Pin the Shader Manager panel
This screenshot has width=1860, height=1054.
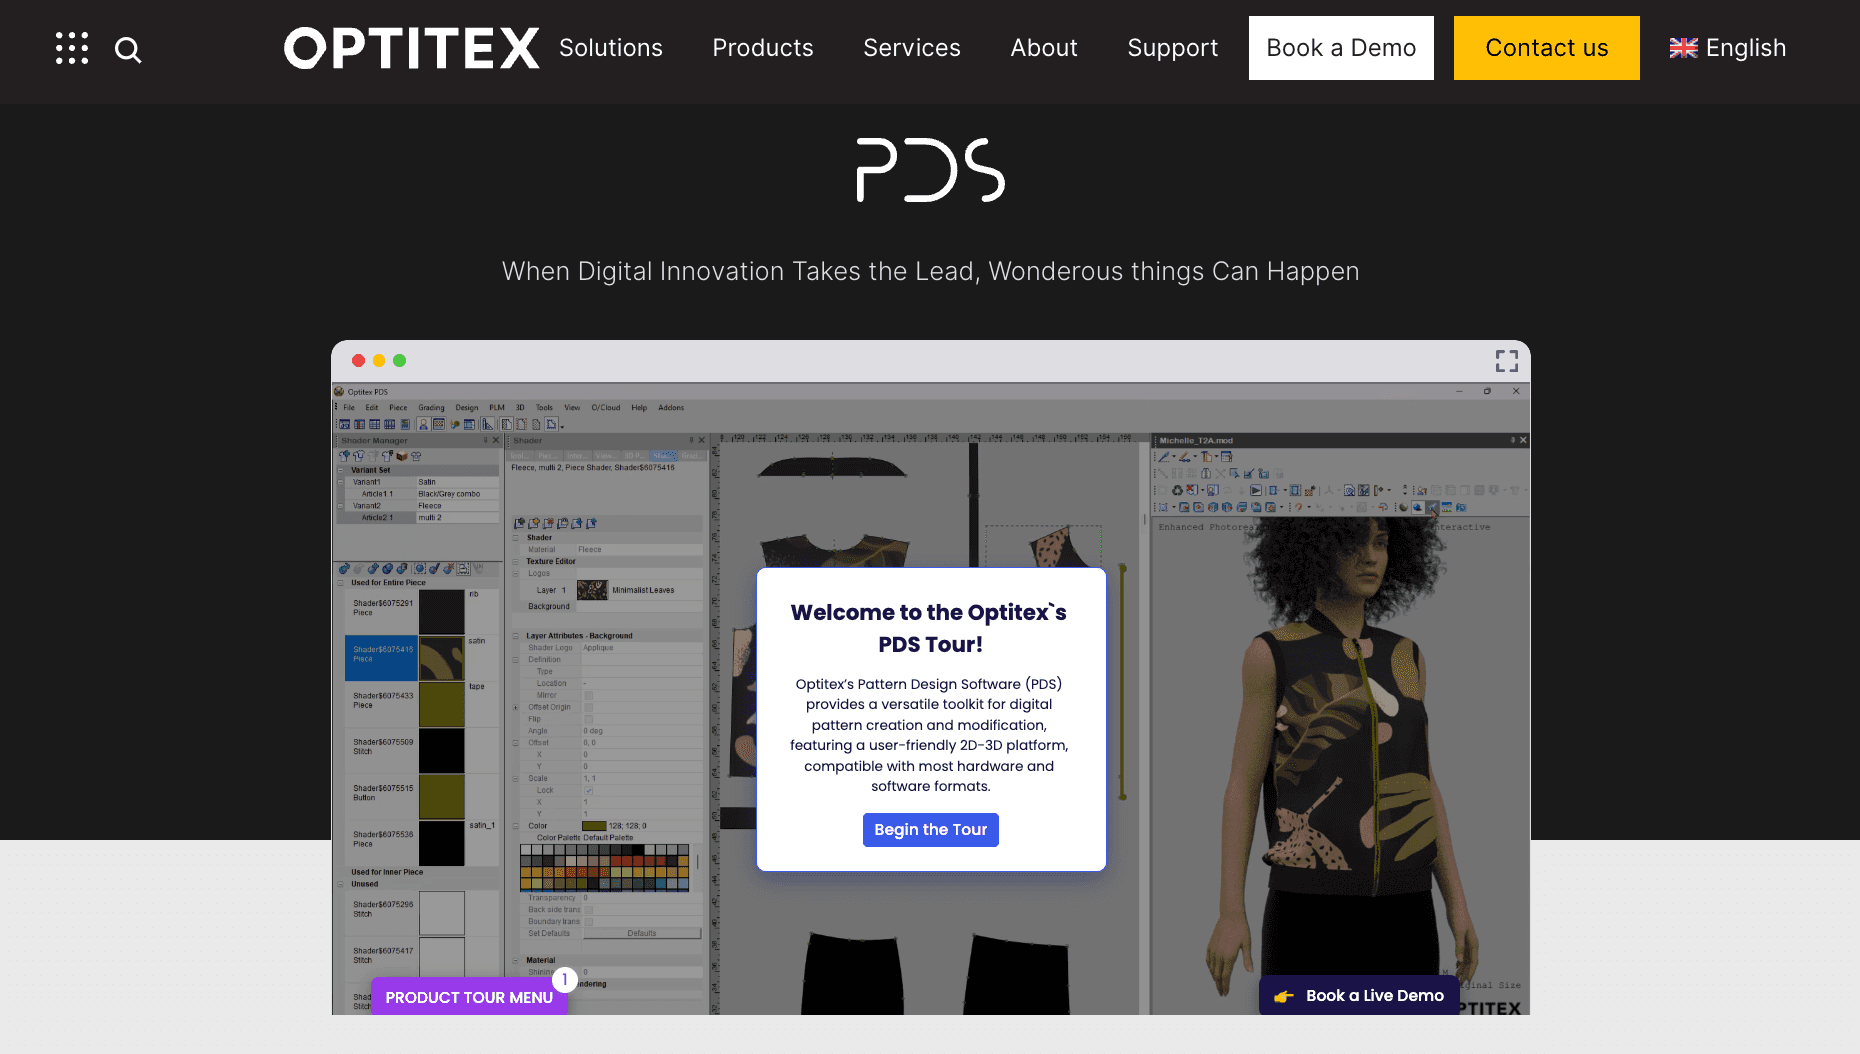486,440
